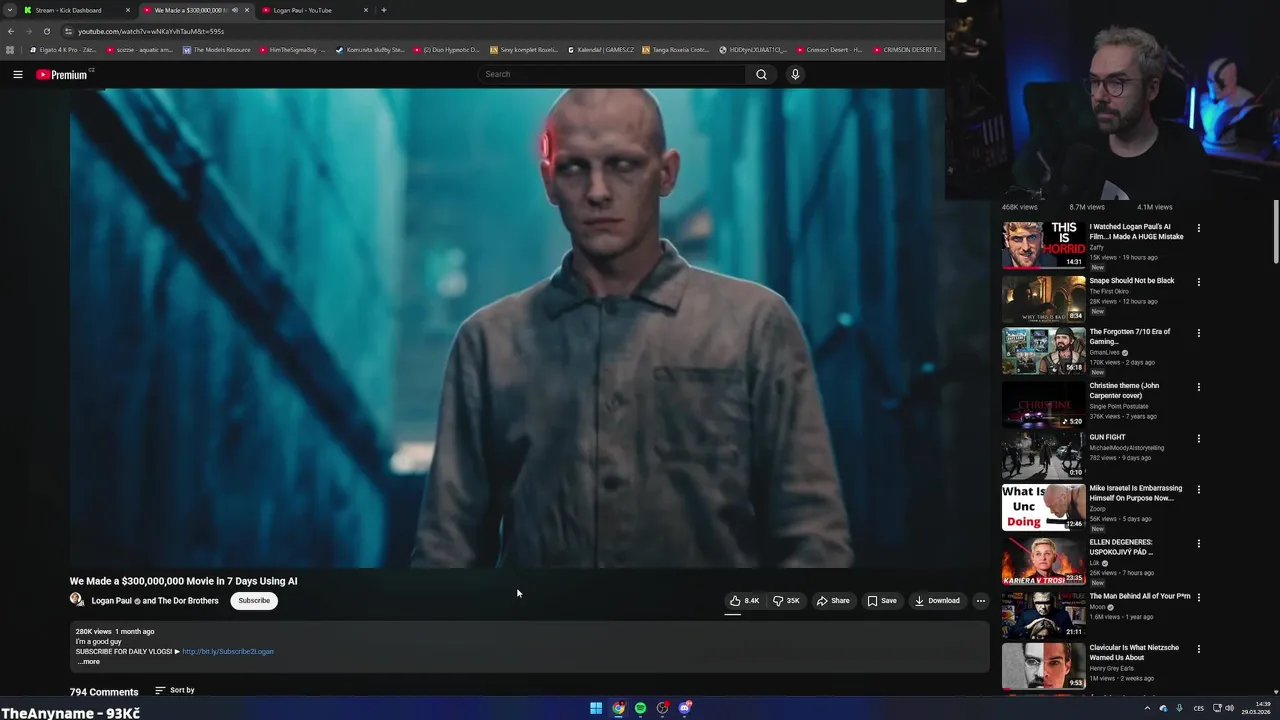Like the video with thumbs-up 8.4K
This screenshot has height=720, width=1280.
pos(744,601)
